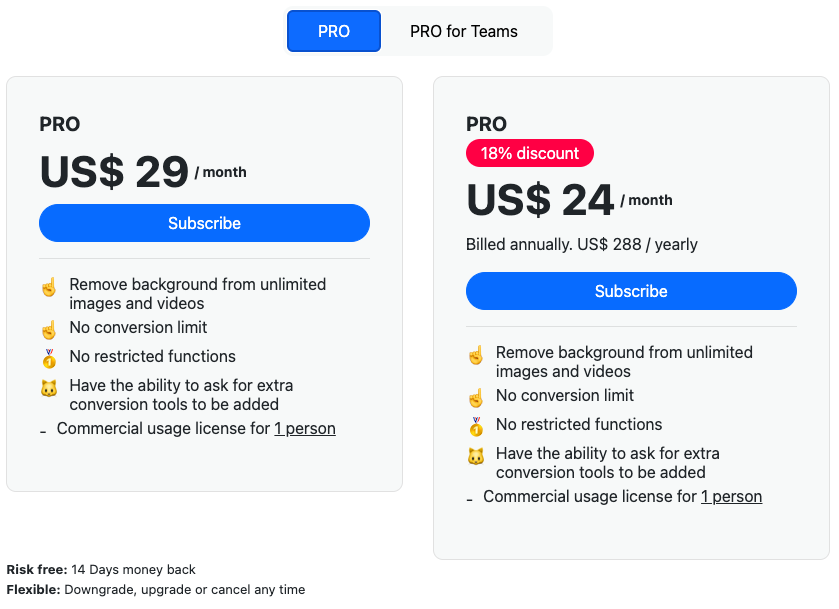839x609 pixels.
Task: Open the 1 person link in monthly plan
Action: pyautogui.click(x=305, y=429)
